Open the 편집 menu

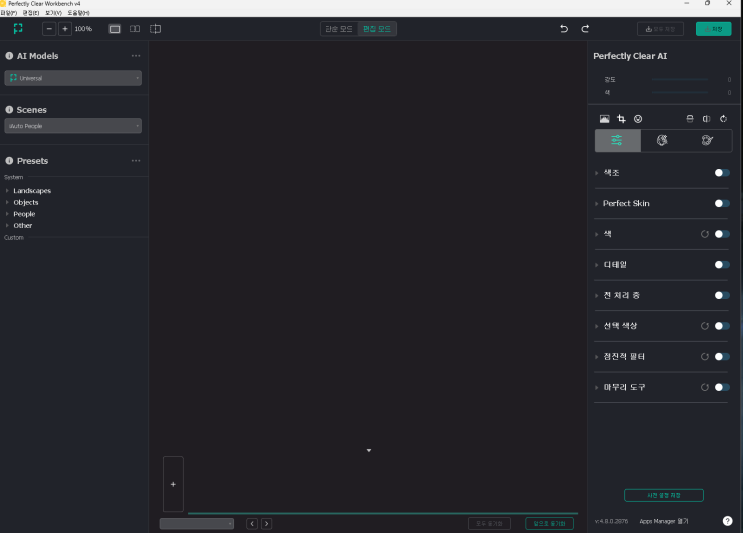(x=31, y=13)
